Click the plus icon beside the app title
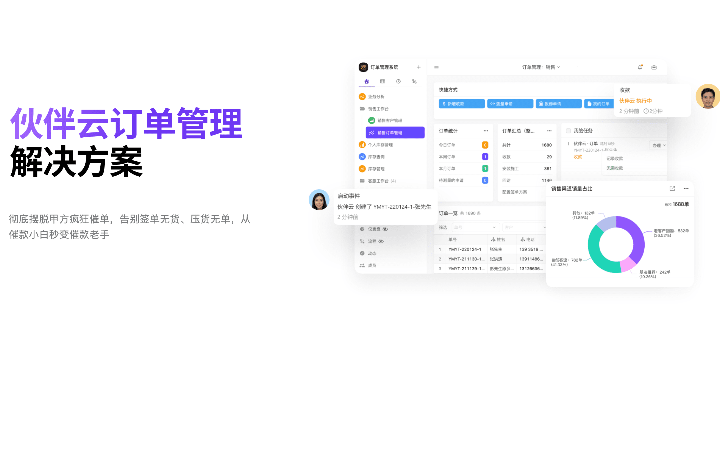The width and height of the screenshot is (720, 450). [418, 67]
